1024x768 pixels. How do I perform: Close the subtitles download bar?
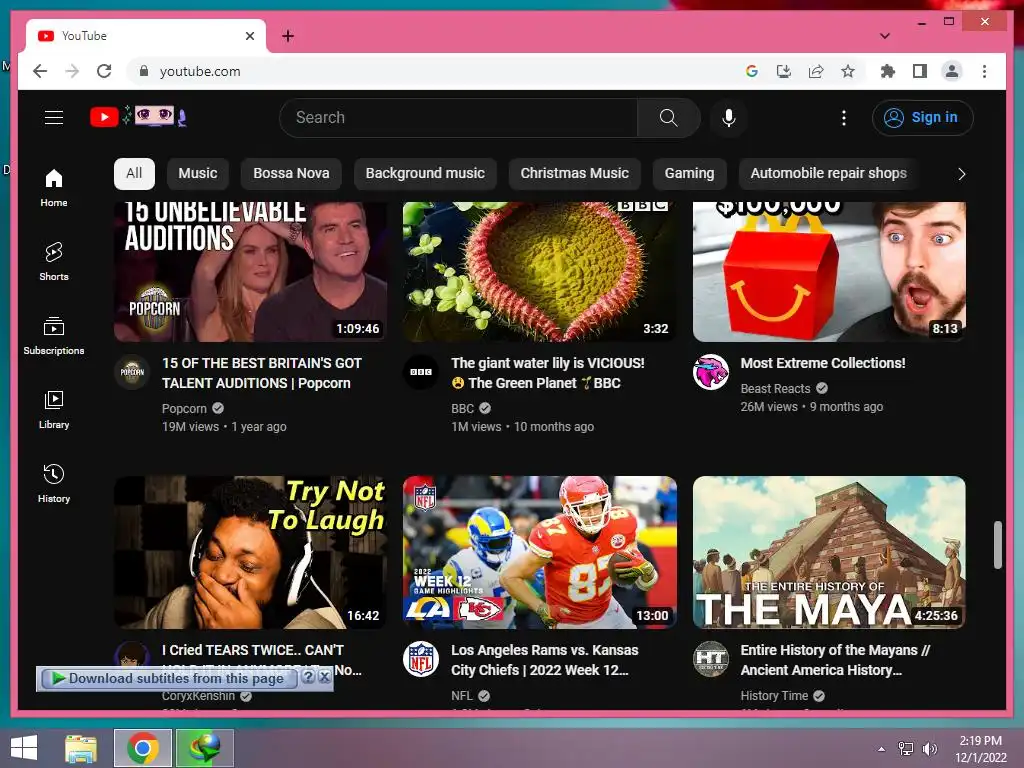pyautogui.click(x=324, y=677)
